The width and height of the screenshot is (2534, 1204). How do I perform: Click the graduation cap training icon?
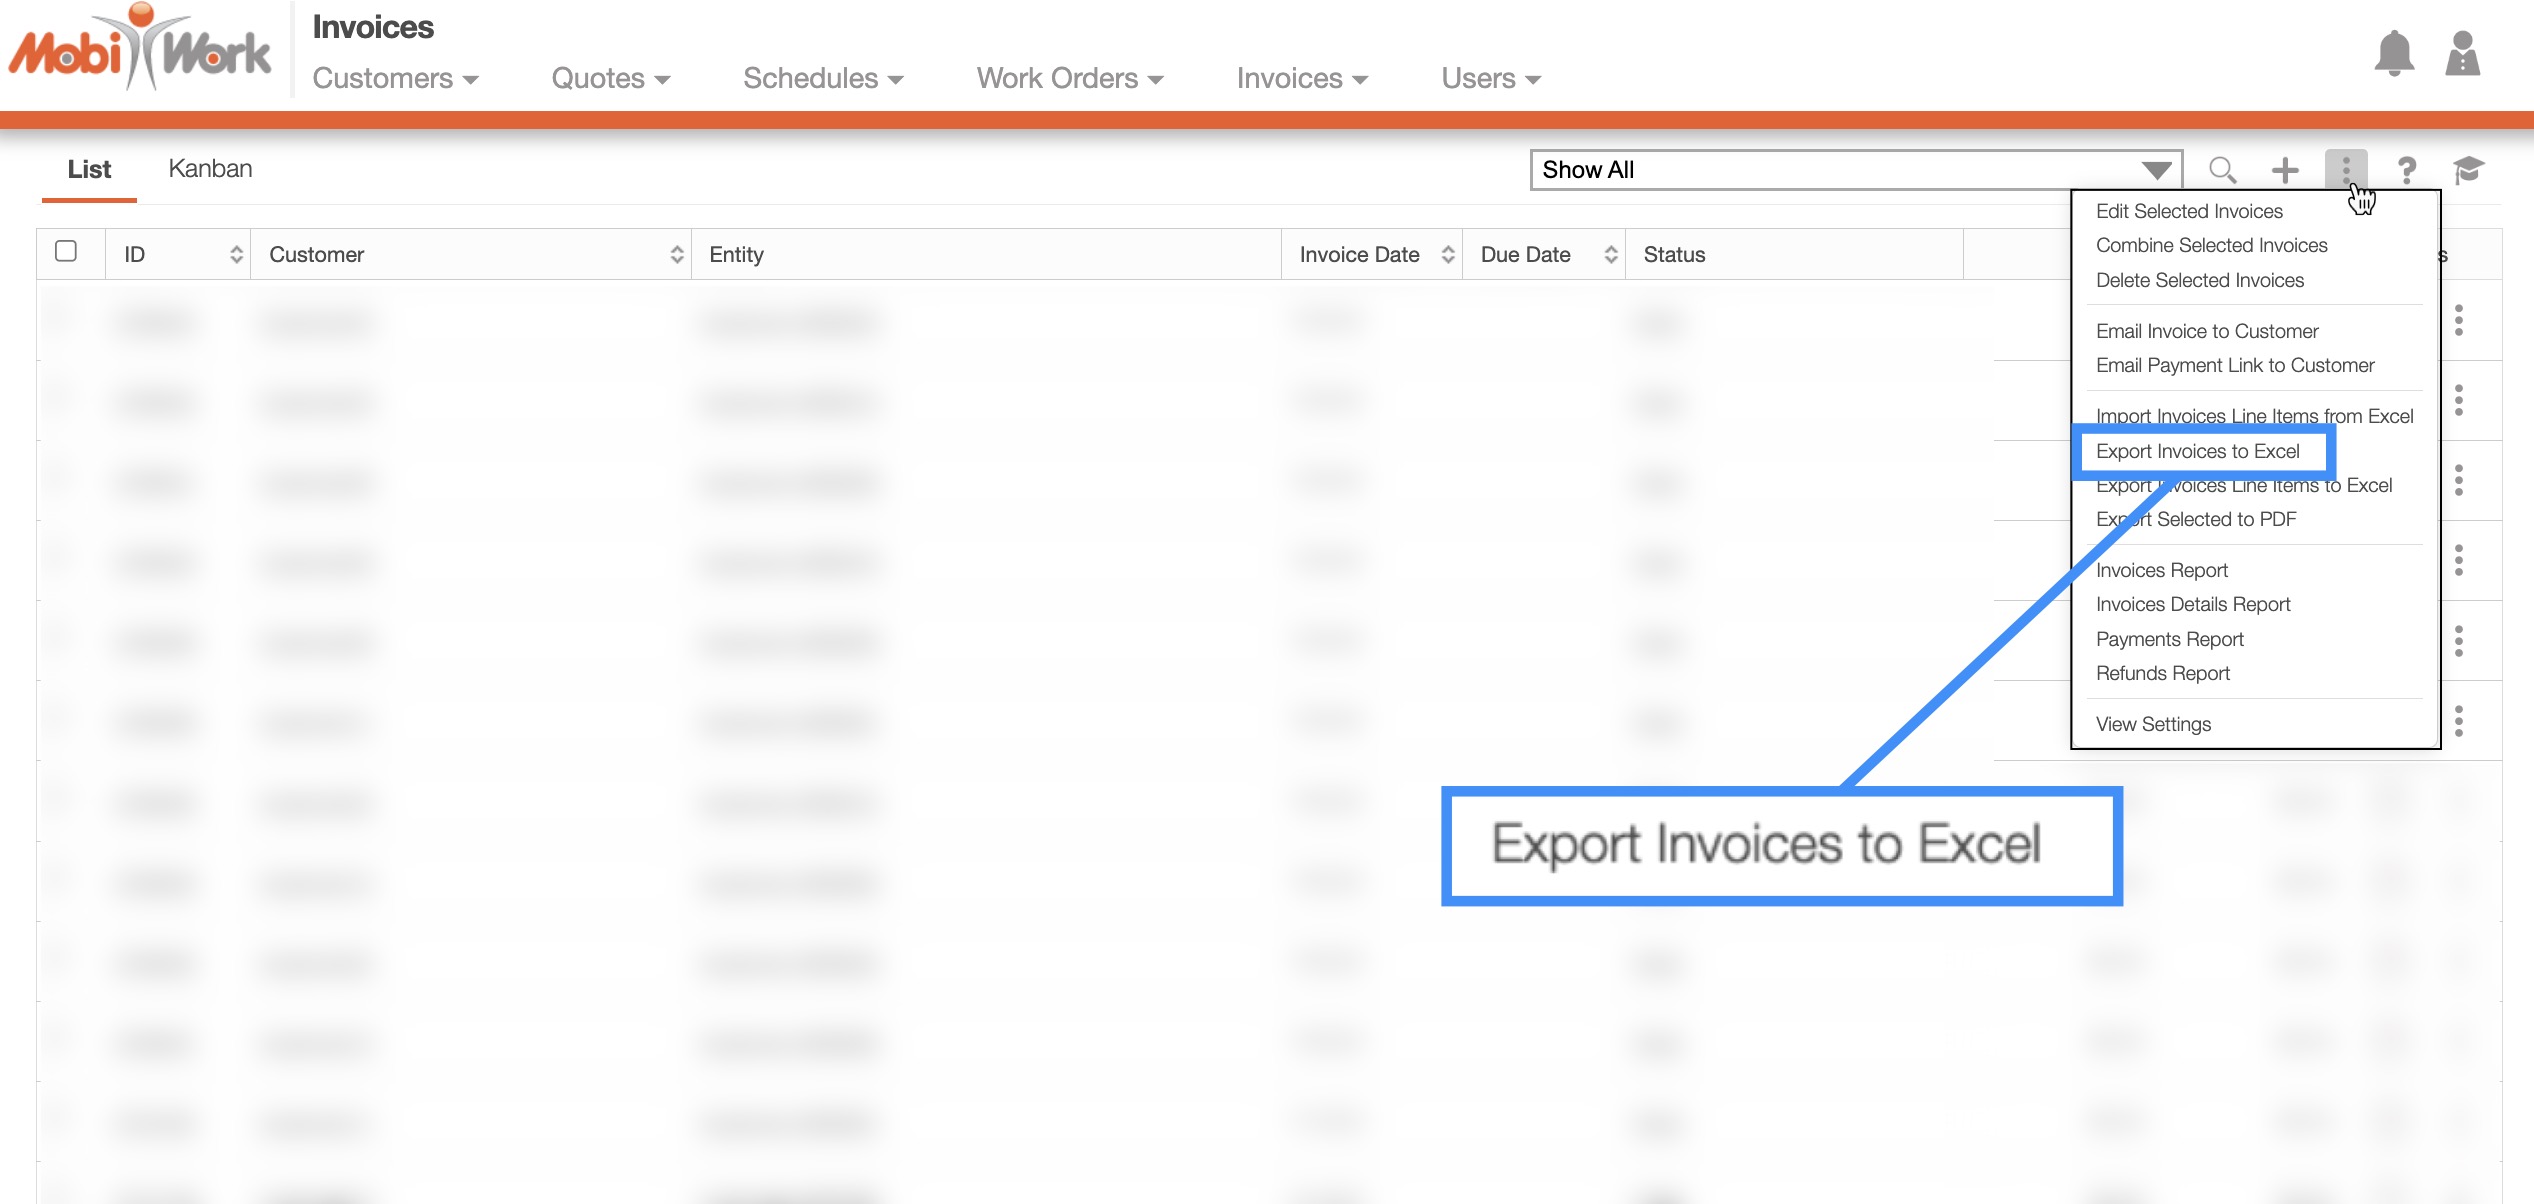click(x=2468, y=170)
